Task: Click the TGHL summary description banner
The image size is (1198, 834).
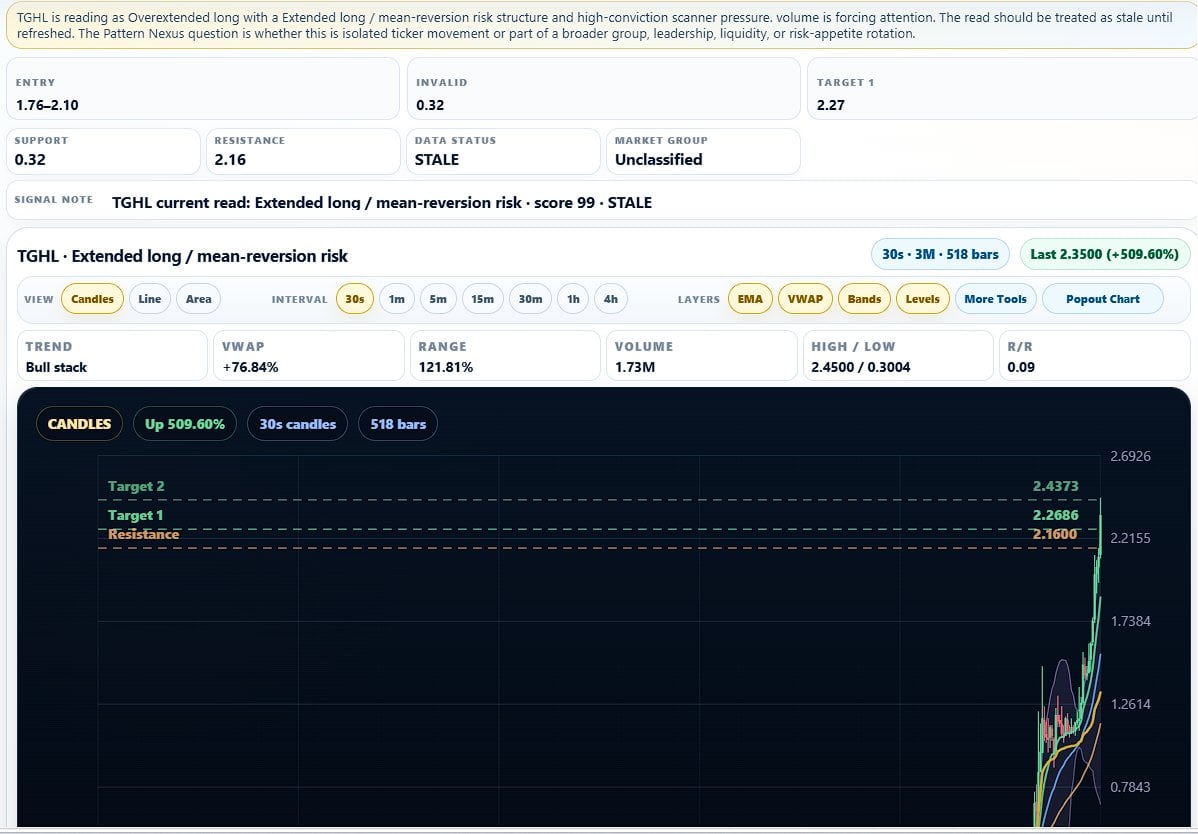Action: 601,25
